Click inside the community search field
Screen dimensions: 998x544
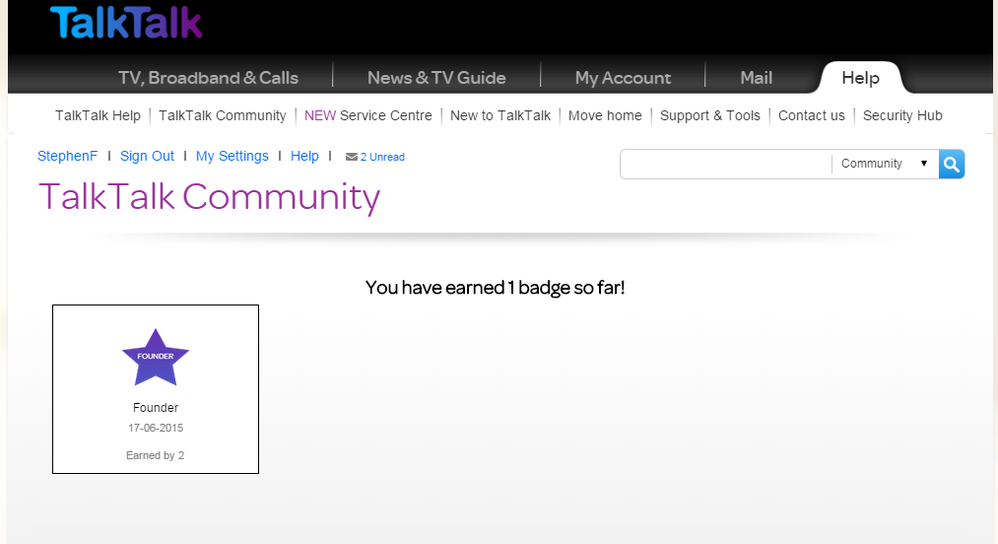pyautogui.click(x=726, y=164)
